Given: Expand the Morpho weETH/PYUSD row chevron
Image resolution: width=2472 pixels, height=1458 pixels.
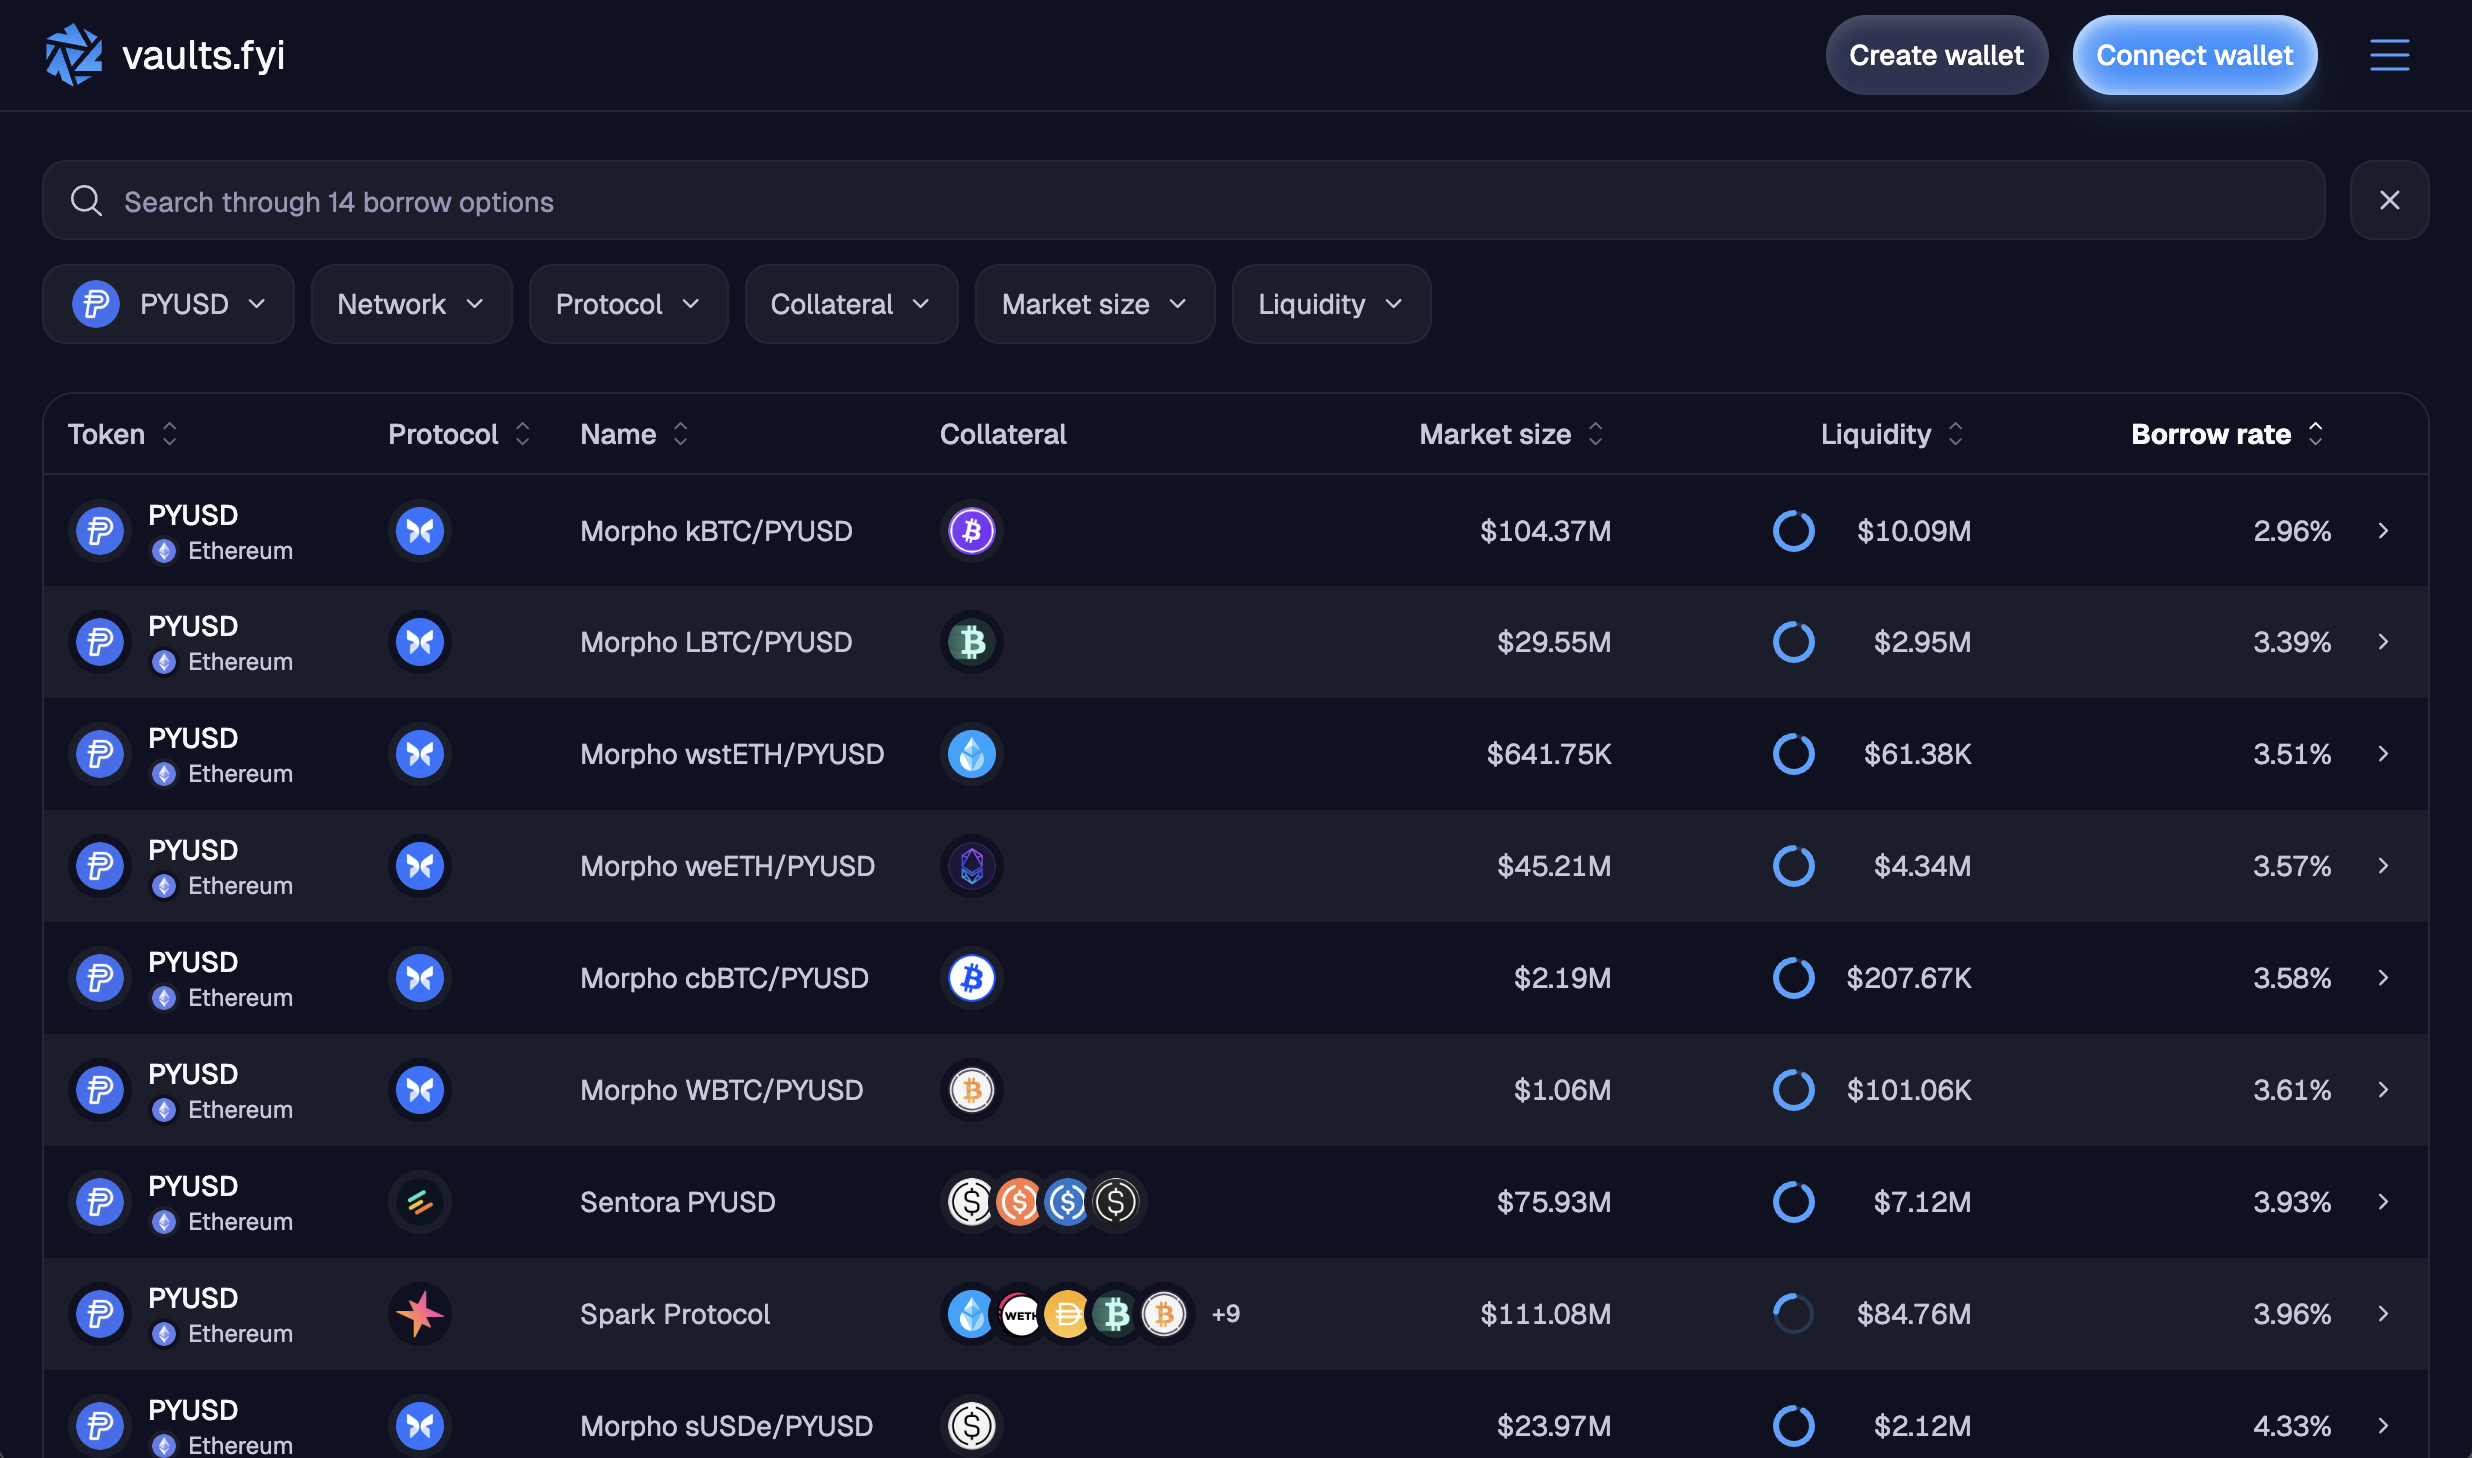Looking at the screenshot, I should 2383,866.
